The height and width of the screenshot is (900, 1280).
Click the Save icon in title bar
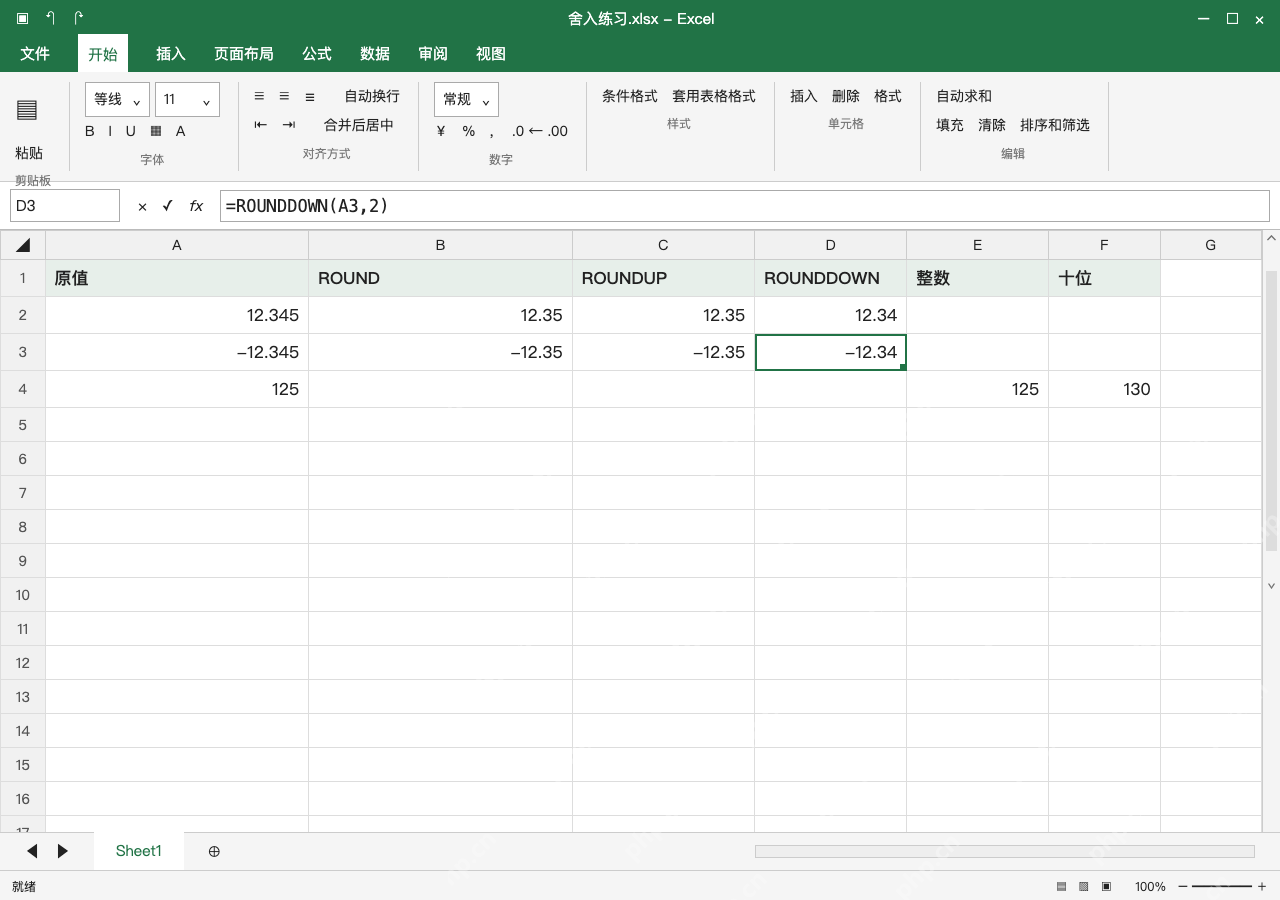point(22,18)
